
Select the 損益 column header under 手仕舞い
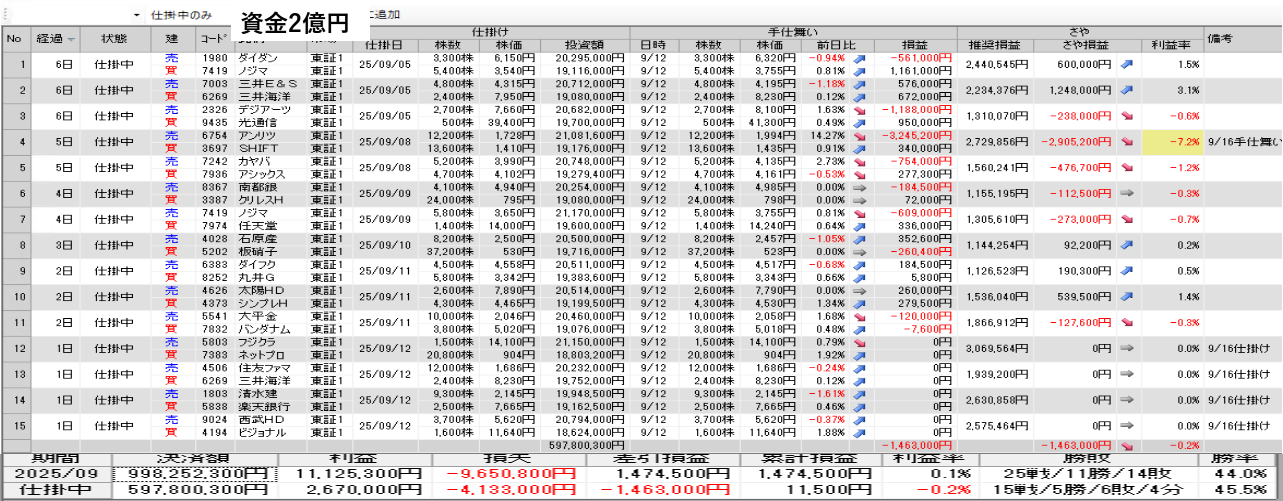[x=913, y=45]
